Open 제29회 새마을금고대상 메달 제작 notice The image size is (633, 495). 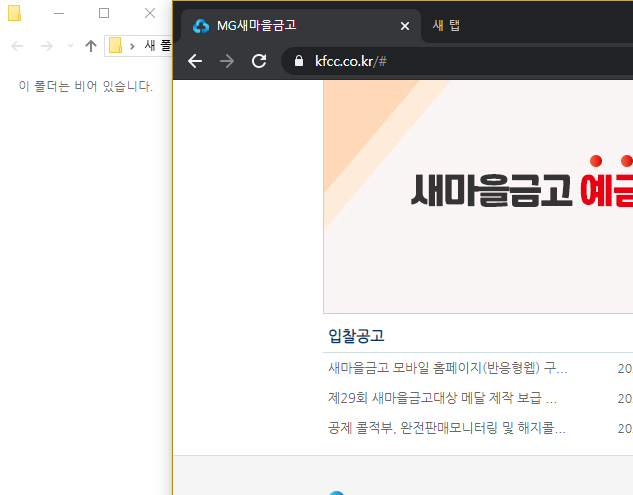(x=442, y=398)
